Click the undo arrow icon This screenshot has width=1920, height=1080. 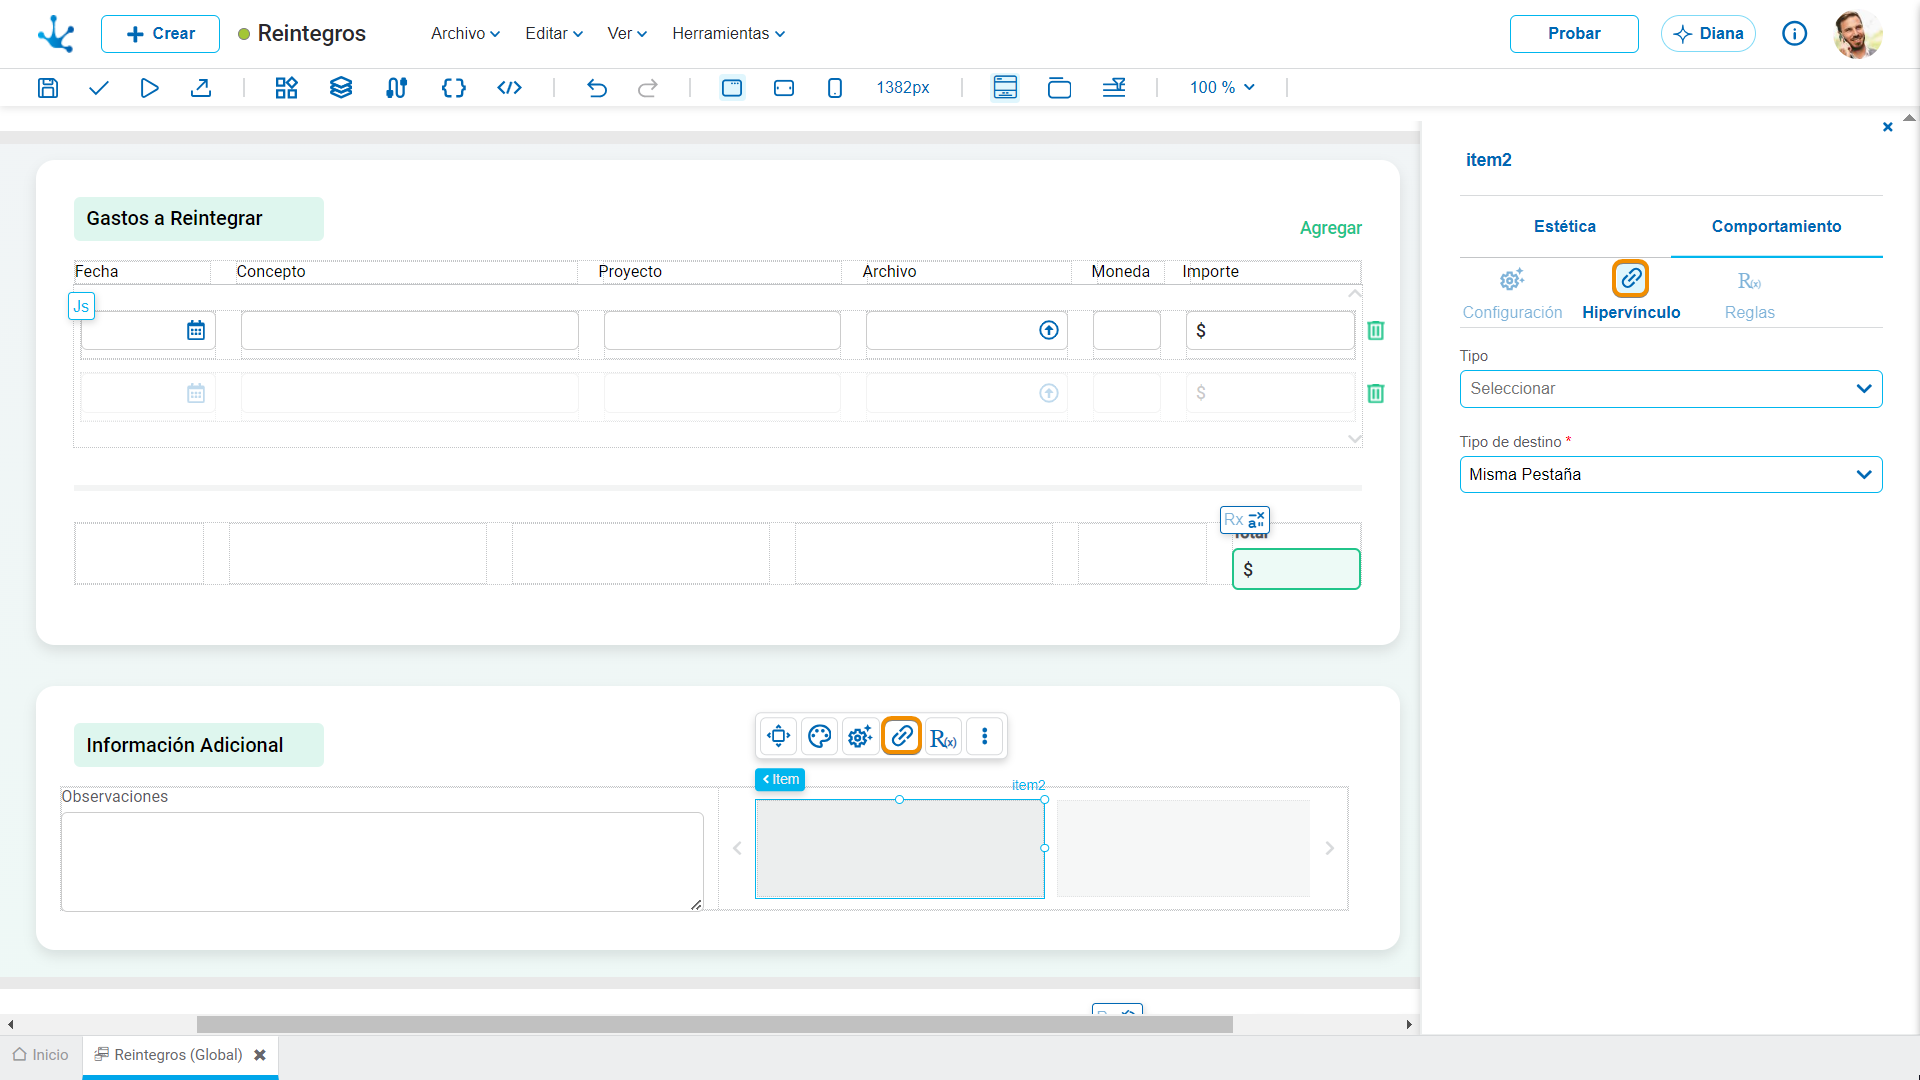coord(597,88)
